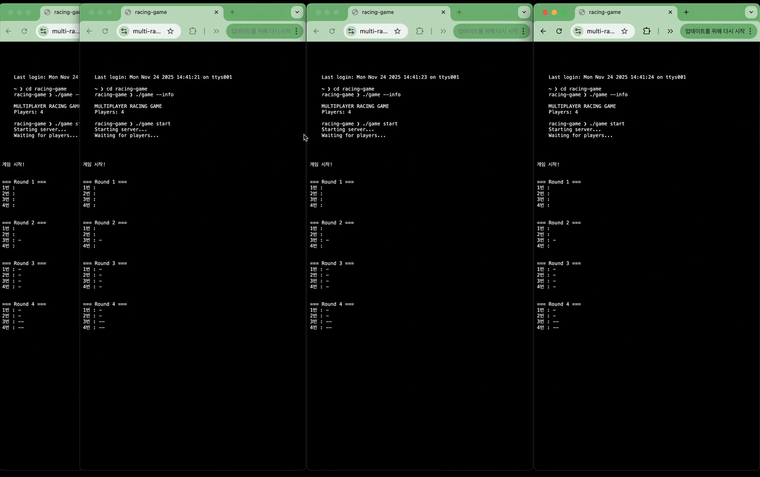Close racing-game tab in third window

click(443, 12)
